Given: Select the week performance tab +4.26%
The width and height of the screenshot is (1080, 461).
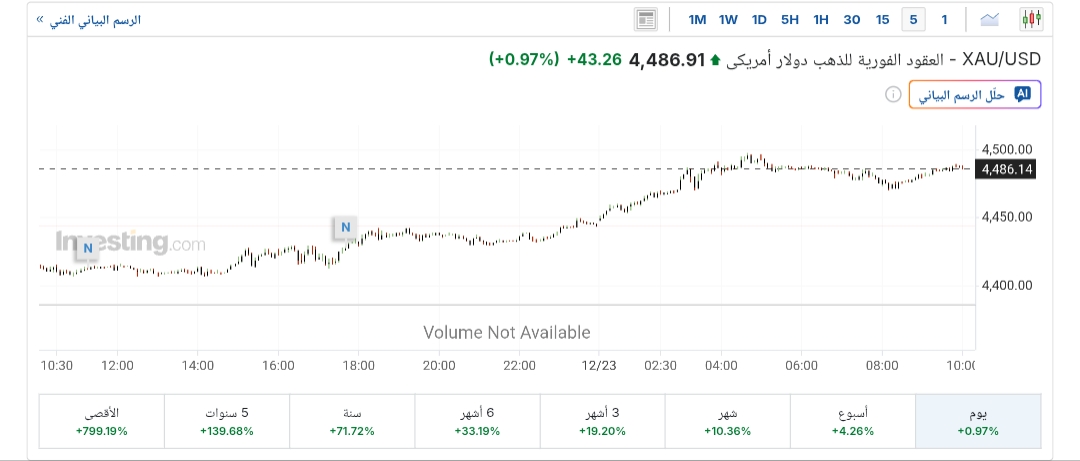Looking at the screenshot, I should (x=853, y=421).
